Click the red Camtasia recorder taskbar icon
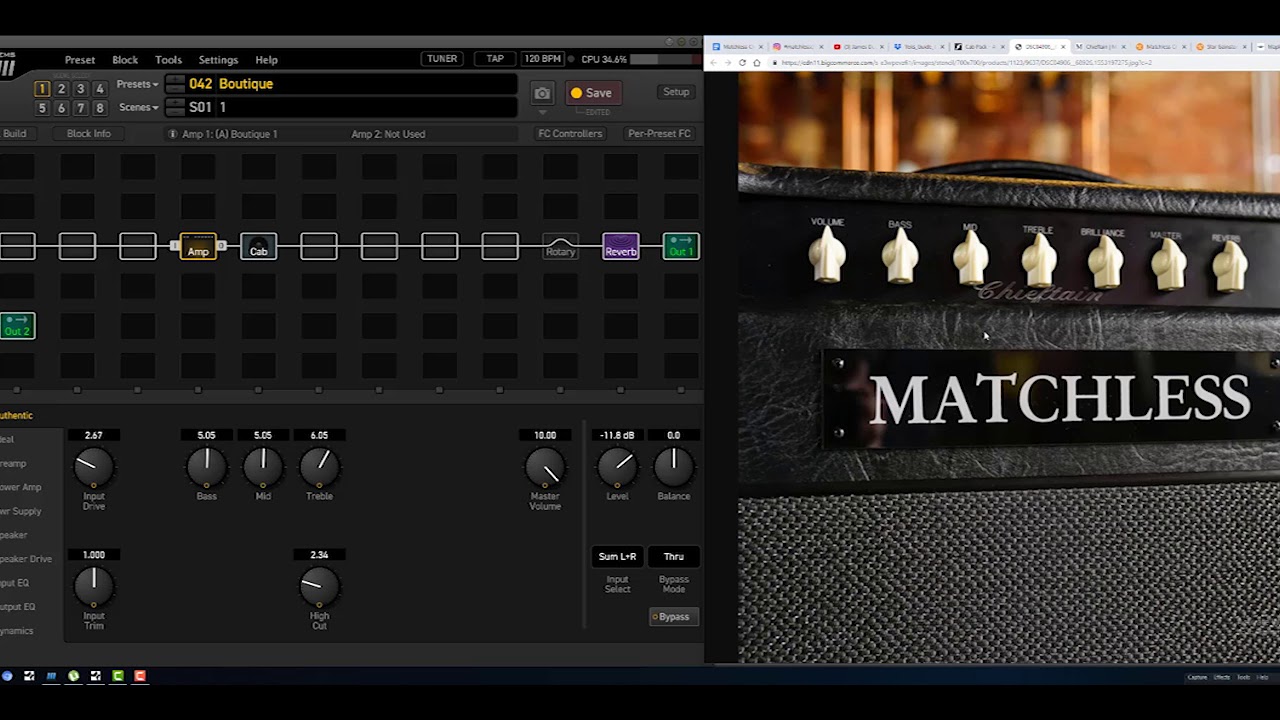 [x=140, y=676]
